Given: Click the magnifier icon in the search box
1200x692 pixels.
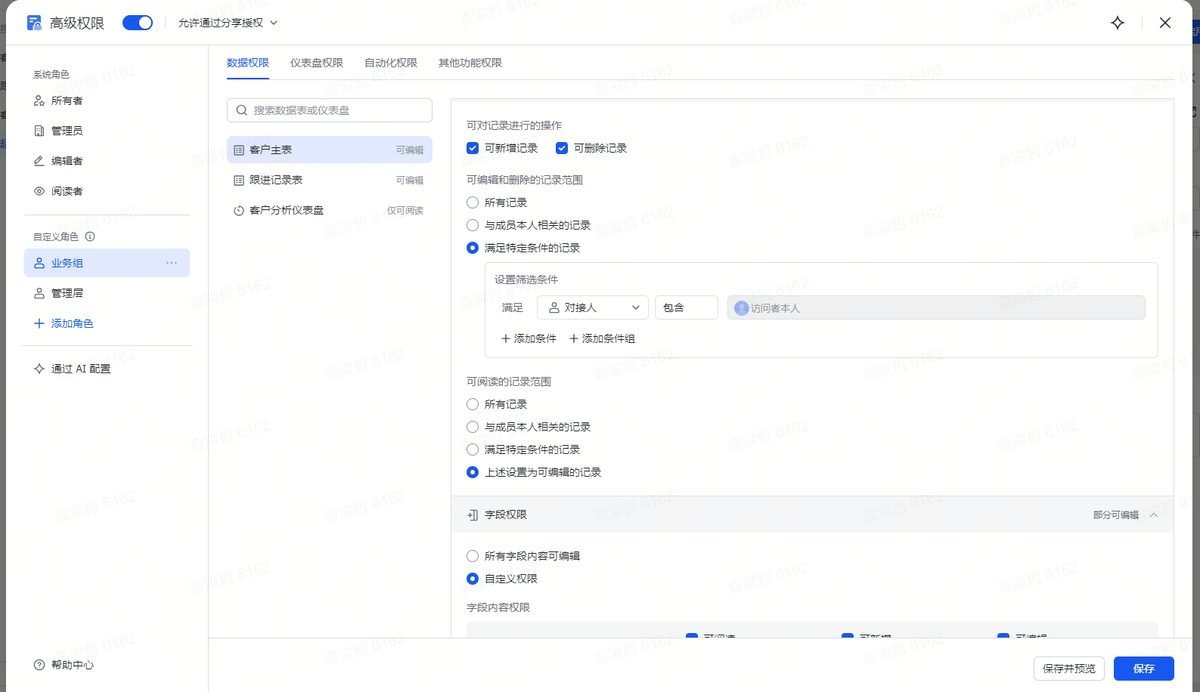Looking at the screenshot, I should click(x=241, y=110).
